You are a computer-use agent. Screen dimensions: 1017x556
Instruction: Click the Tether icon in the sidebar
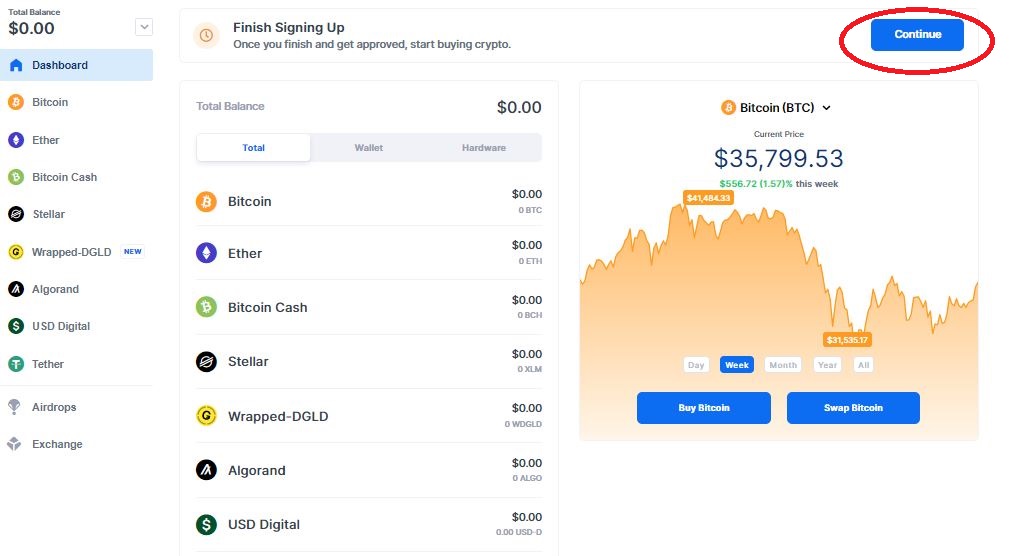tap(16, 364)
